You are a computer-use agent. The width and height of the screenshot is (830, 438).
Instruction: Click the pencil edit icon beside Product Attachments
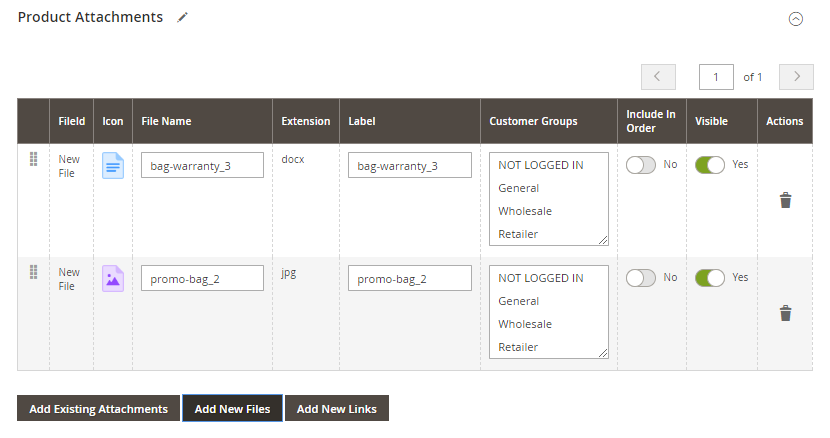182,17
